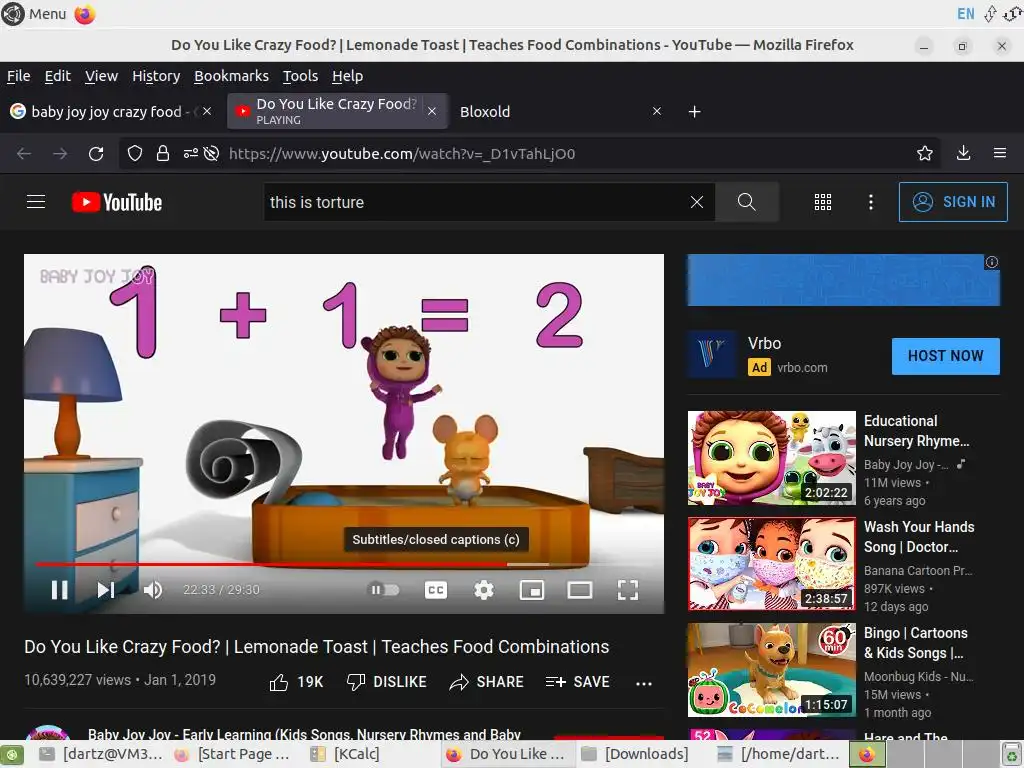
Task: Bookmark this page with star
Action: [x=924, y=153]
